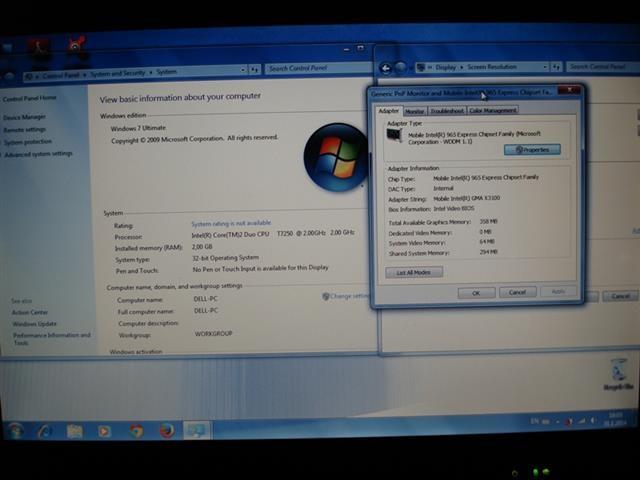Screen dimensions: 640x480
Task: Refresh the System window address bar
Action: 254,69
